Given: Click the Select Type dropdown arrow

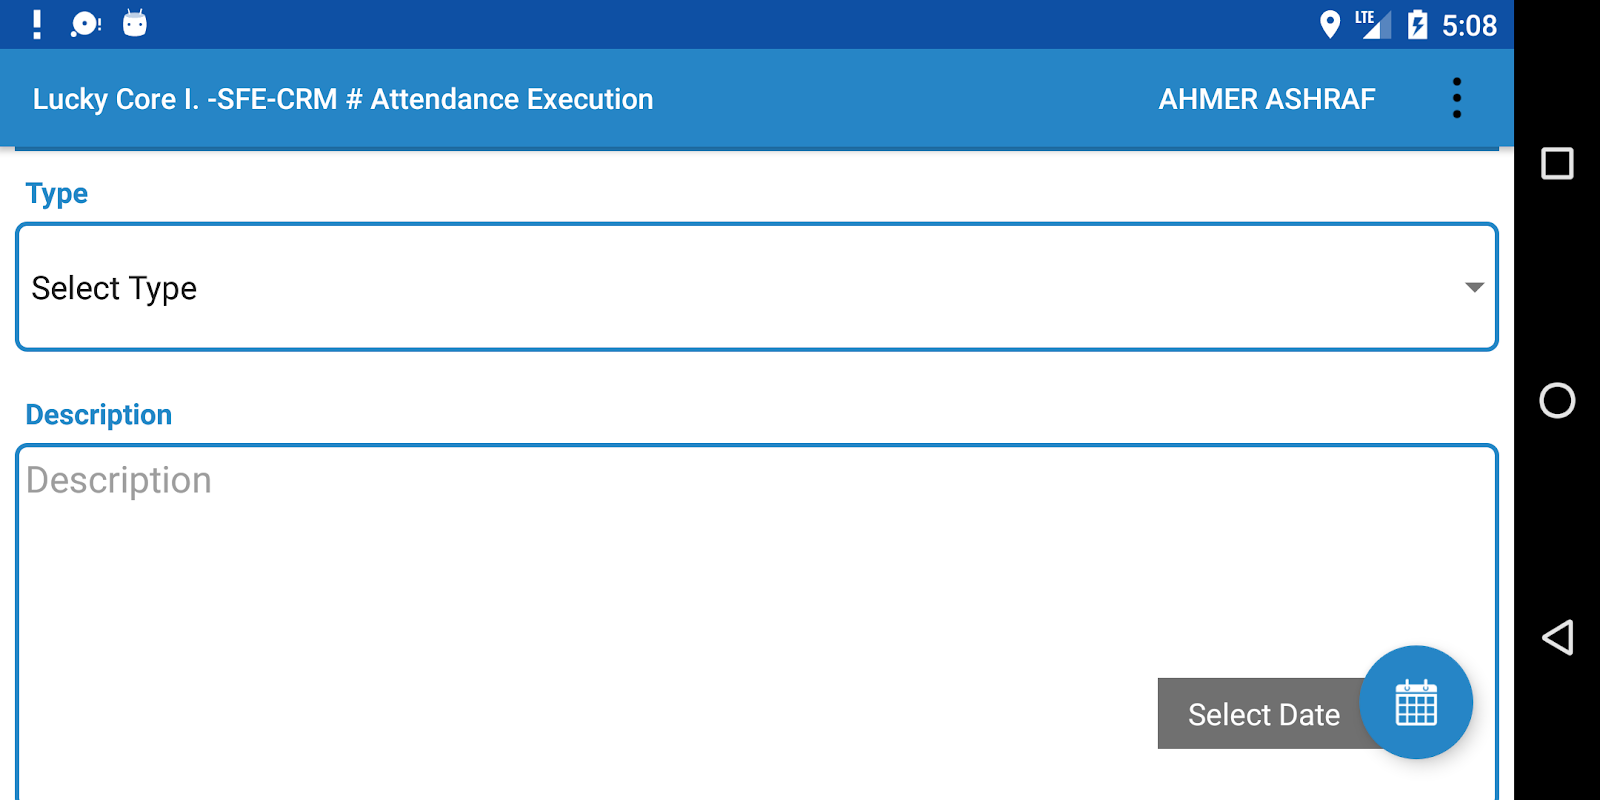Looking at the screenshot, I should 1473,287.
